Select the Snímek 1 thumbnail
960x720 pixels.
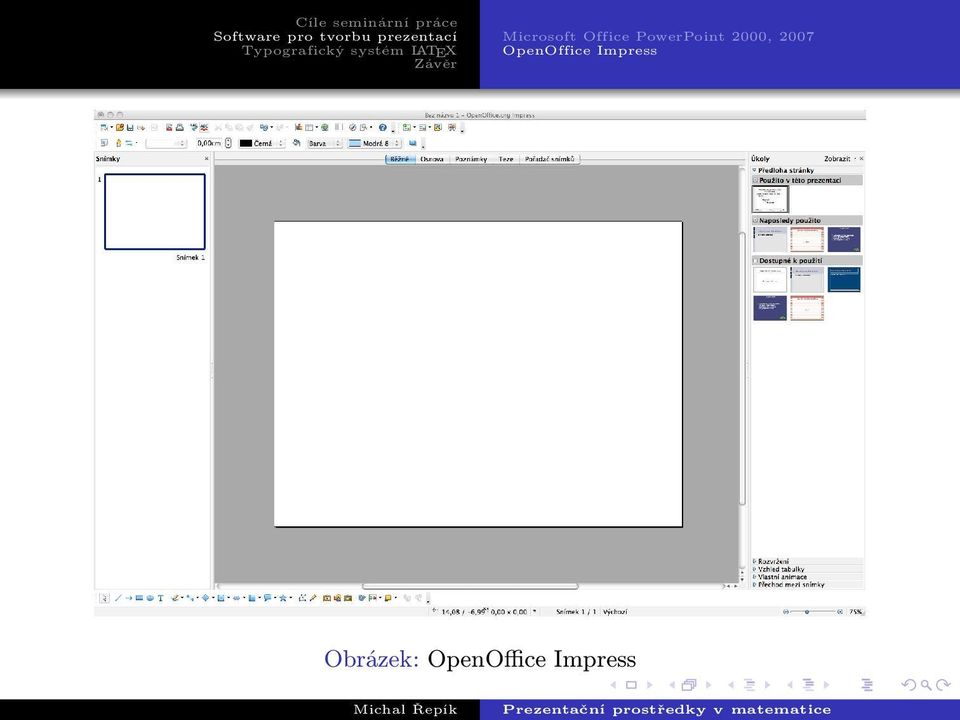(155, 212)
